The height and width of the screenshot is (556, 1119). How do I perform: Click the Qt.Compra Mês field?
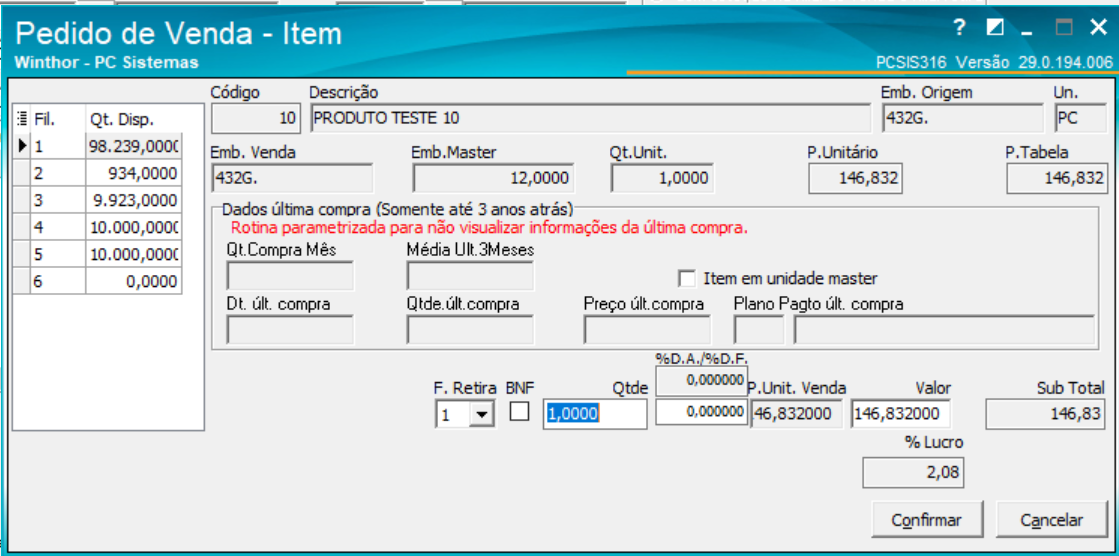pos(290,276)
